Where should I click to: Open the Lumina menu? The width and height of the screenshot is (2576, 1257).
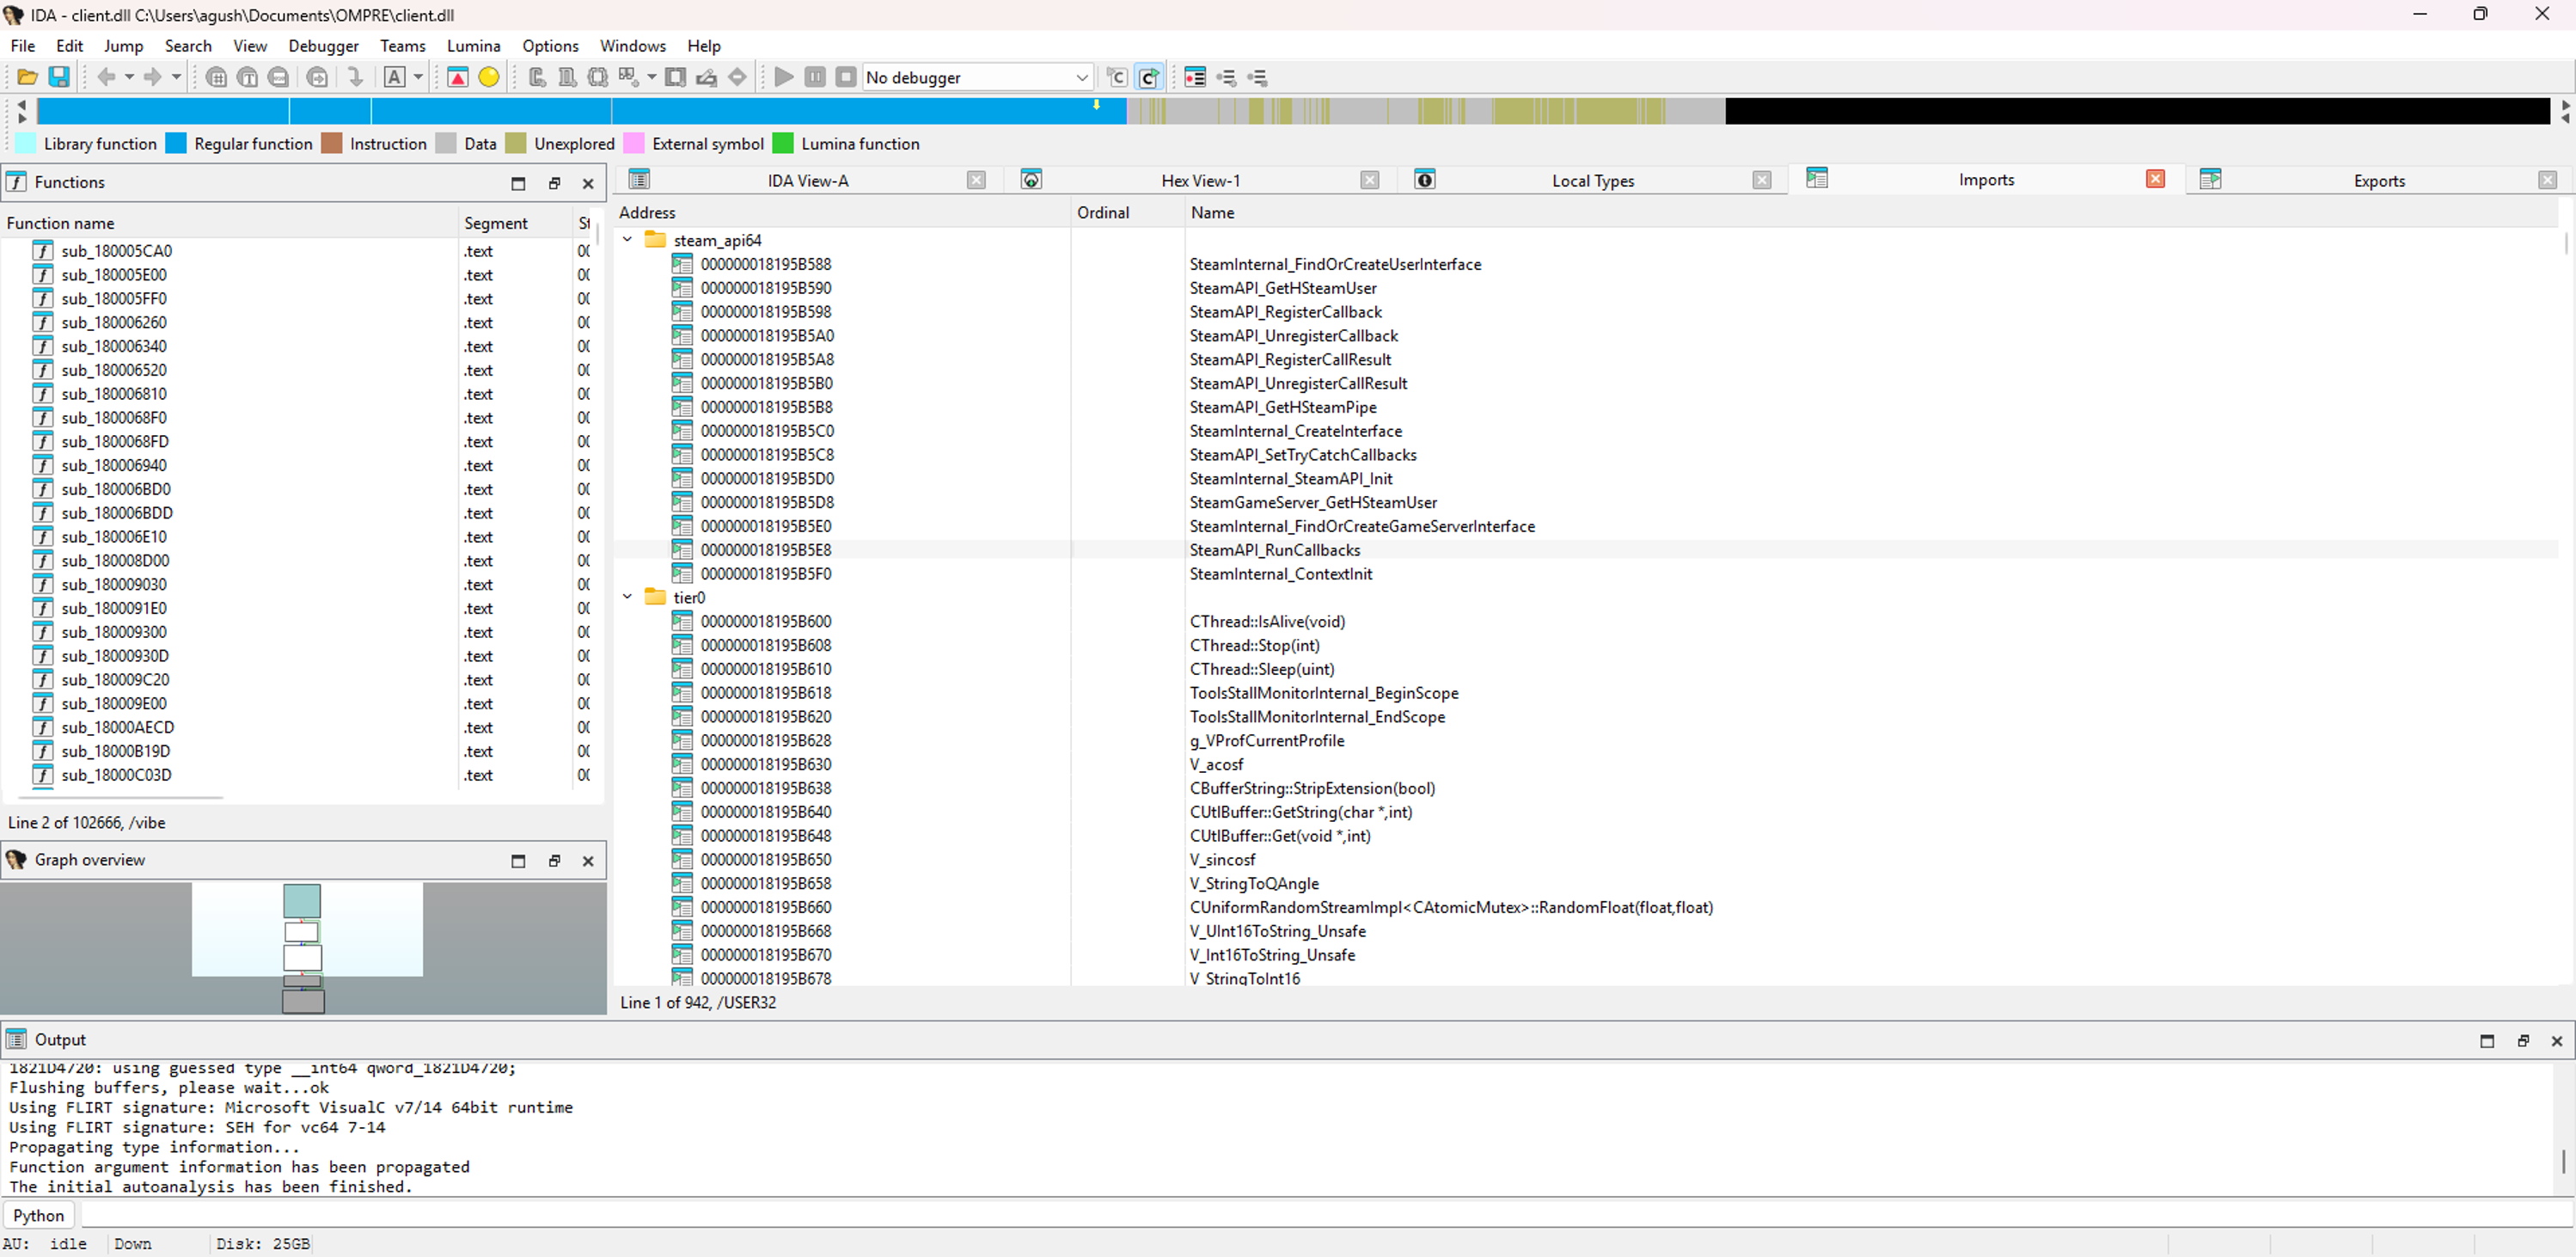tap(473, 46)
